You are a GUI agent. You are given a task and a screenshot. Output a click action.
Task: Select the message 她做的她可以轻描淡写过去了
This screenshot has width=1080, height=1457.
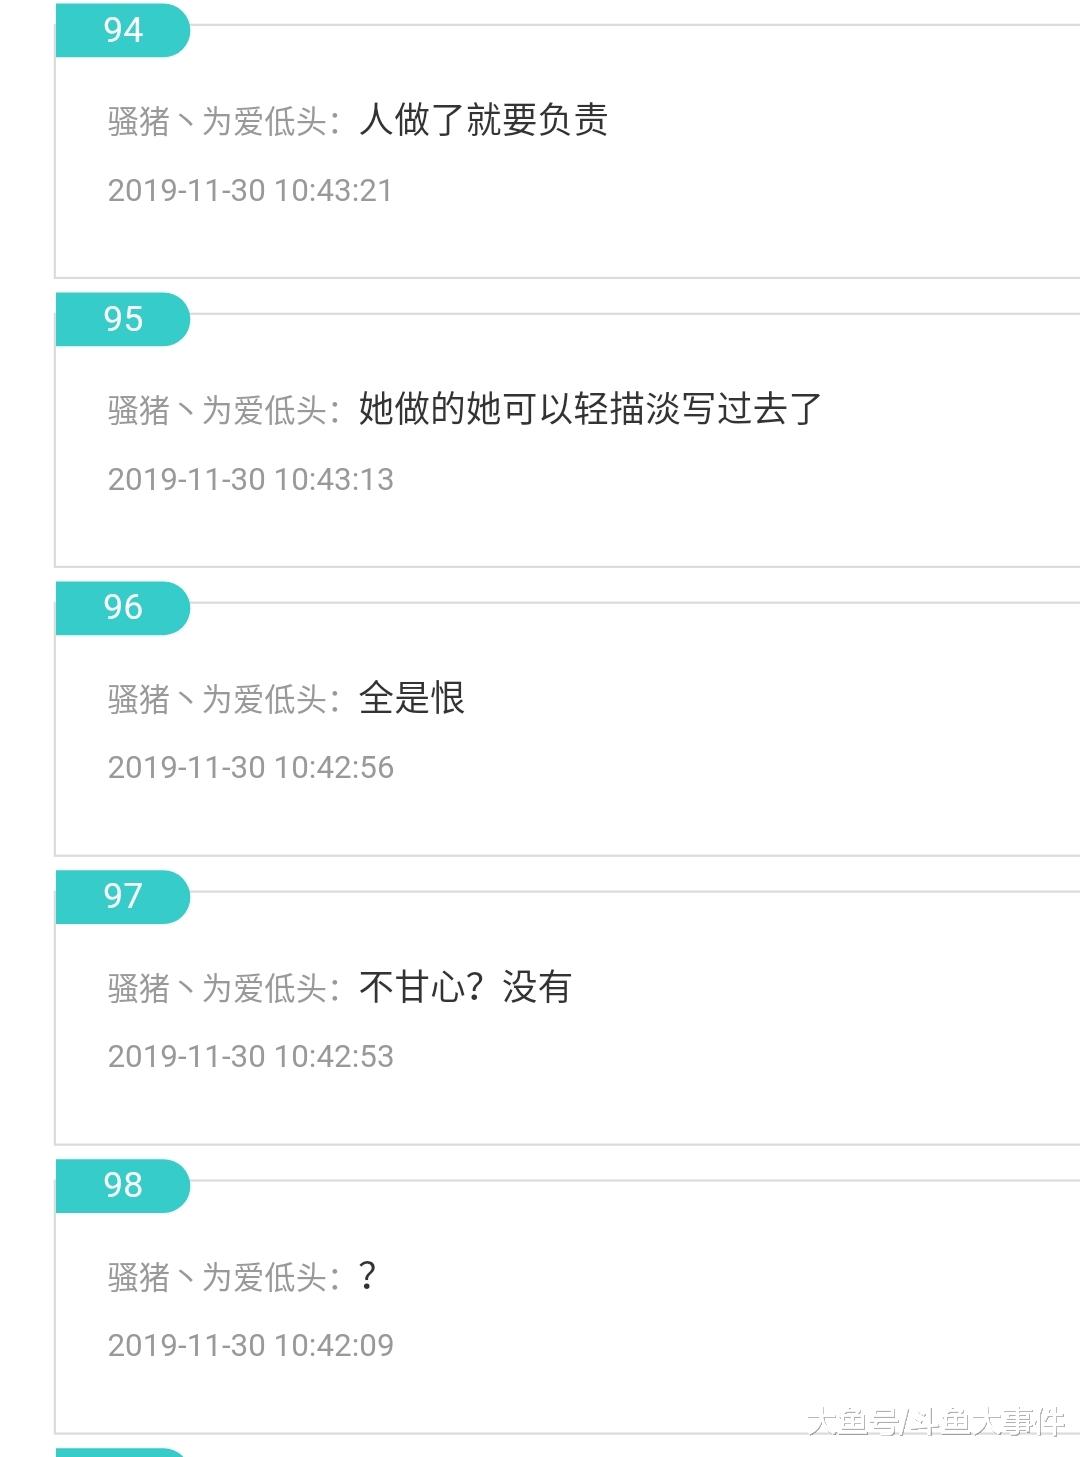pos(590,409)
